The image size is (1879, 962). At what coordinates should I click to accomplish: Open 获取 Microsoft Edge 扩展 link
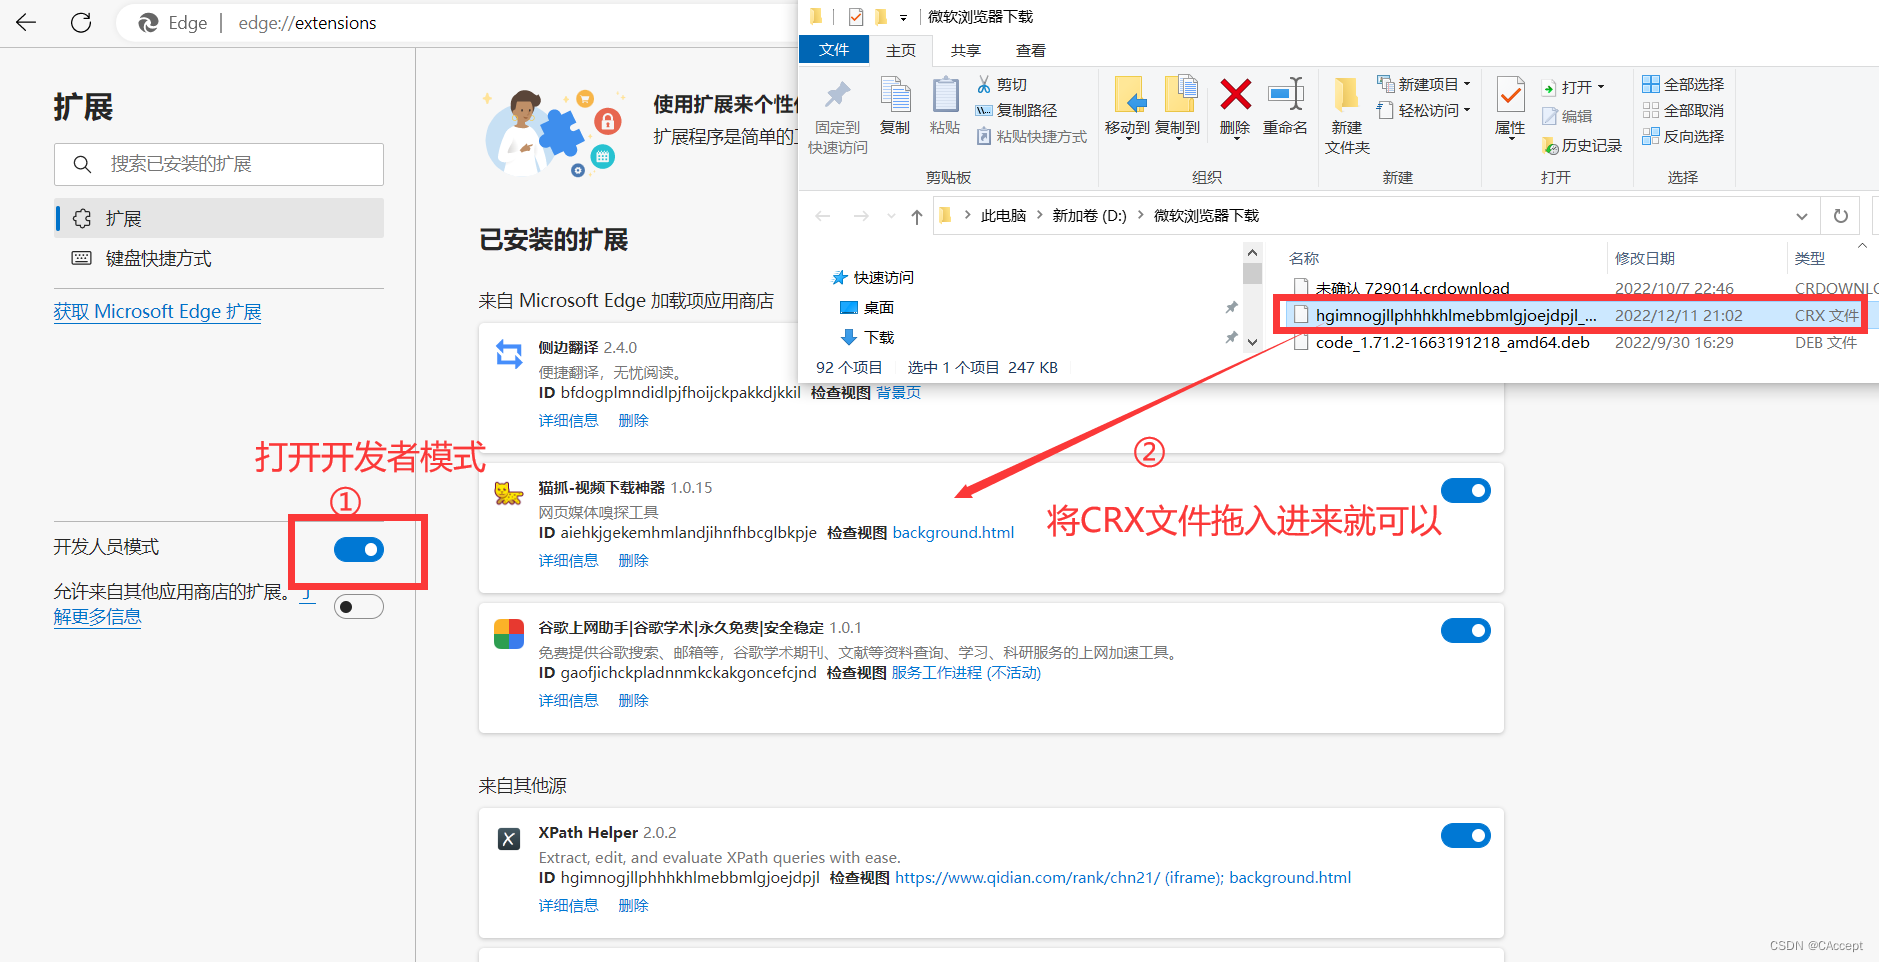tap(157, 312)
